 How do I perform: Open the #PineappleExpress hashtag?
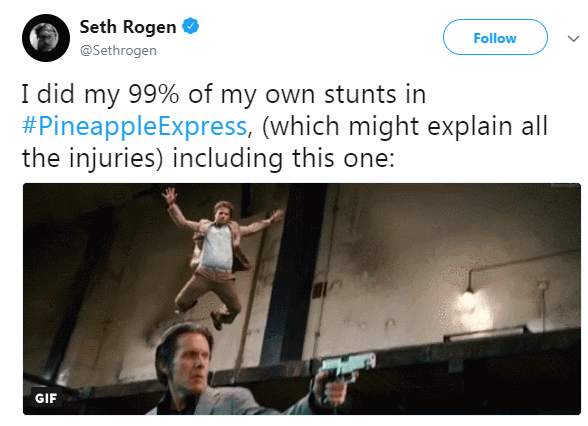134,126
